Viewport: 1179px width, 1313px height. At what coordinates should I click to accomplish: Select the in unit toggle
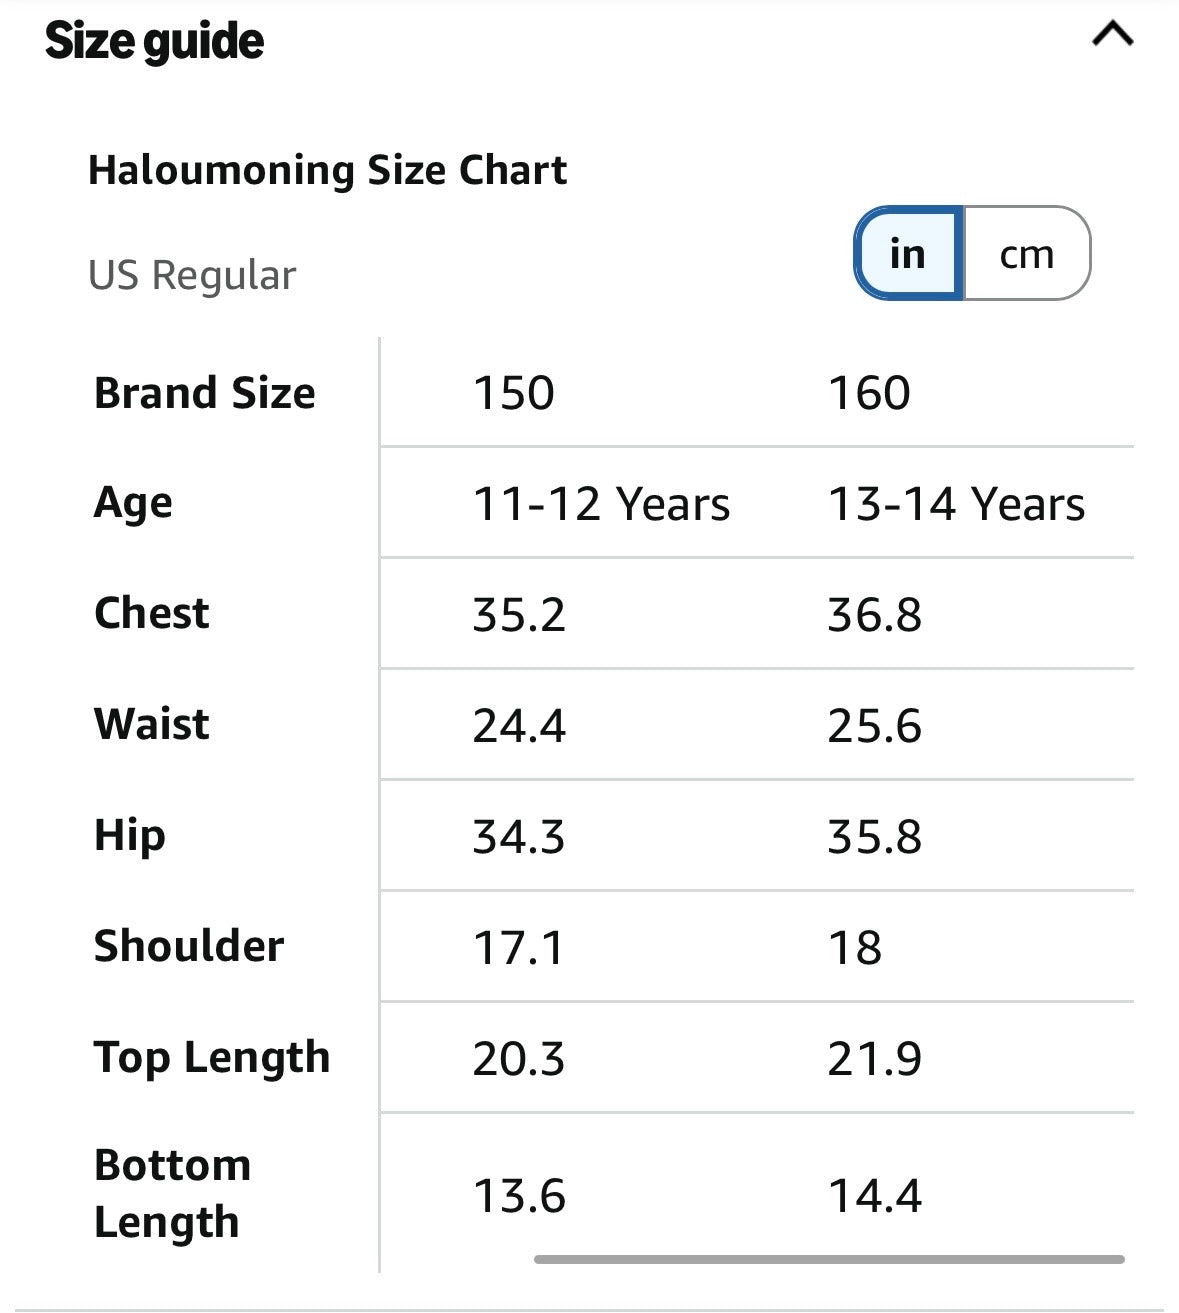point(908,253)
